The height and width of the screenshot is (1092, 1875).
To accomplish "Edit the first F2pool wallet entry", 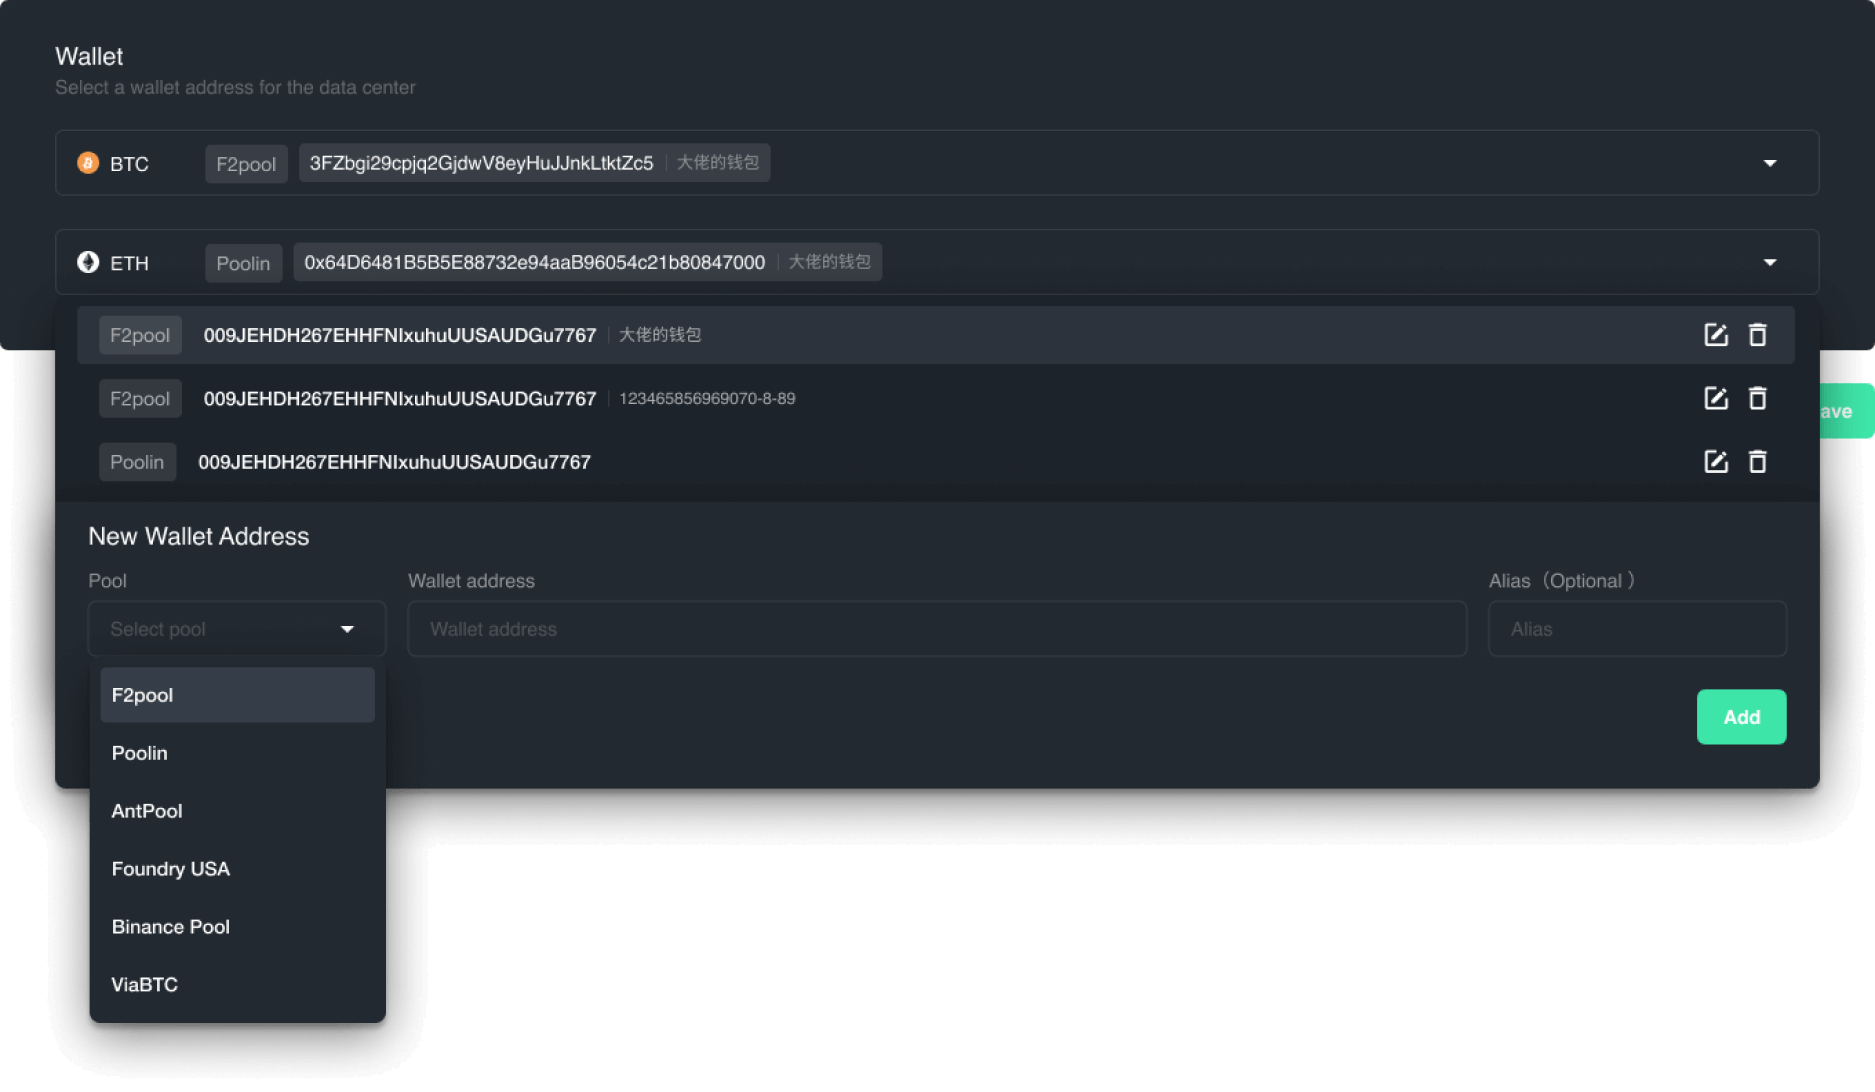I will [1715, 335].
